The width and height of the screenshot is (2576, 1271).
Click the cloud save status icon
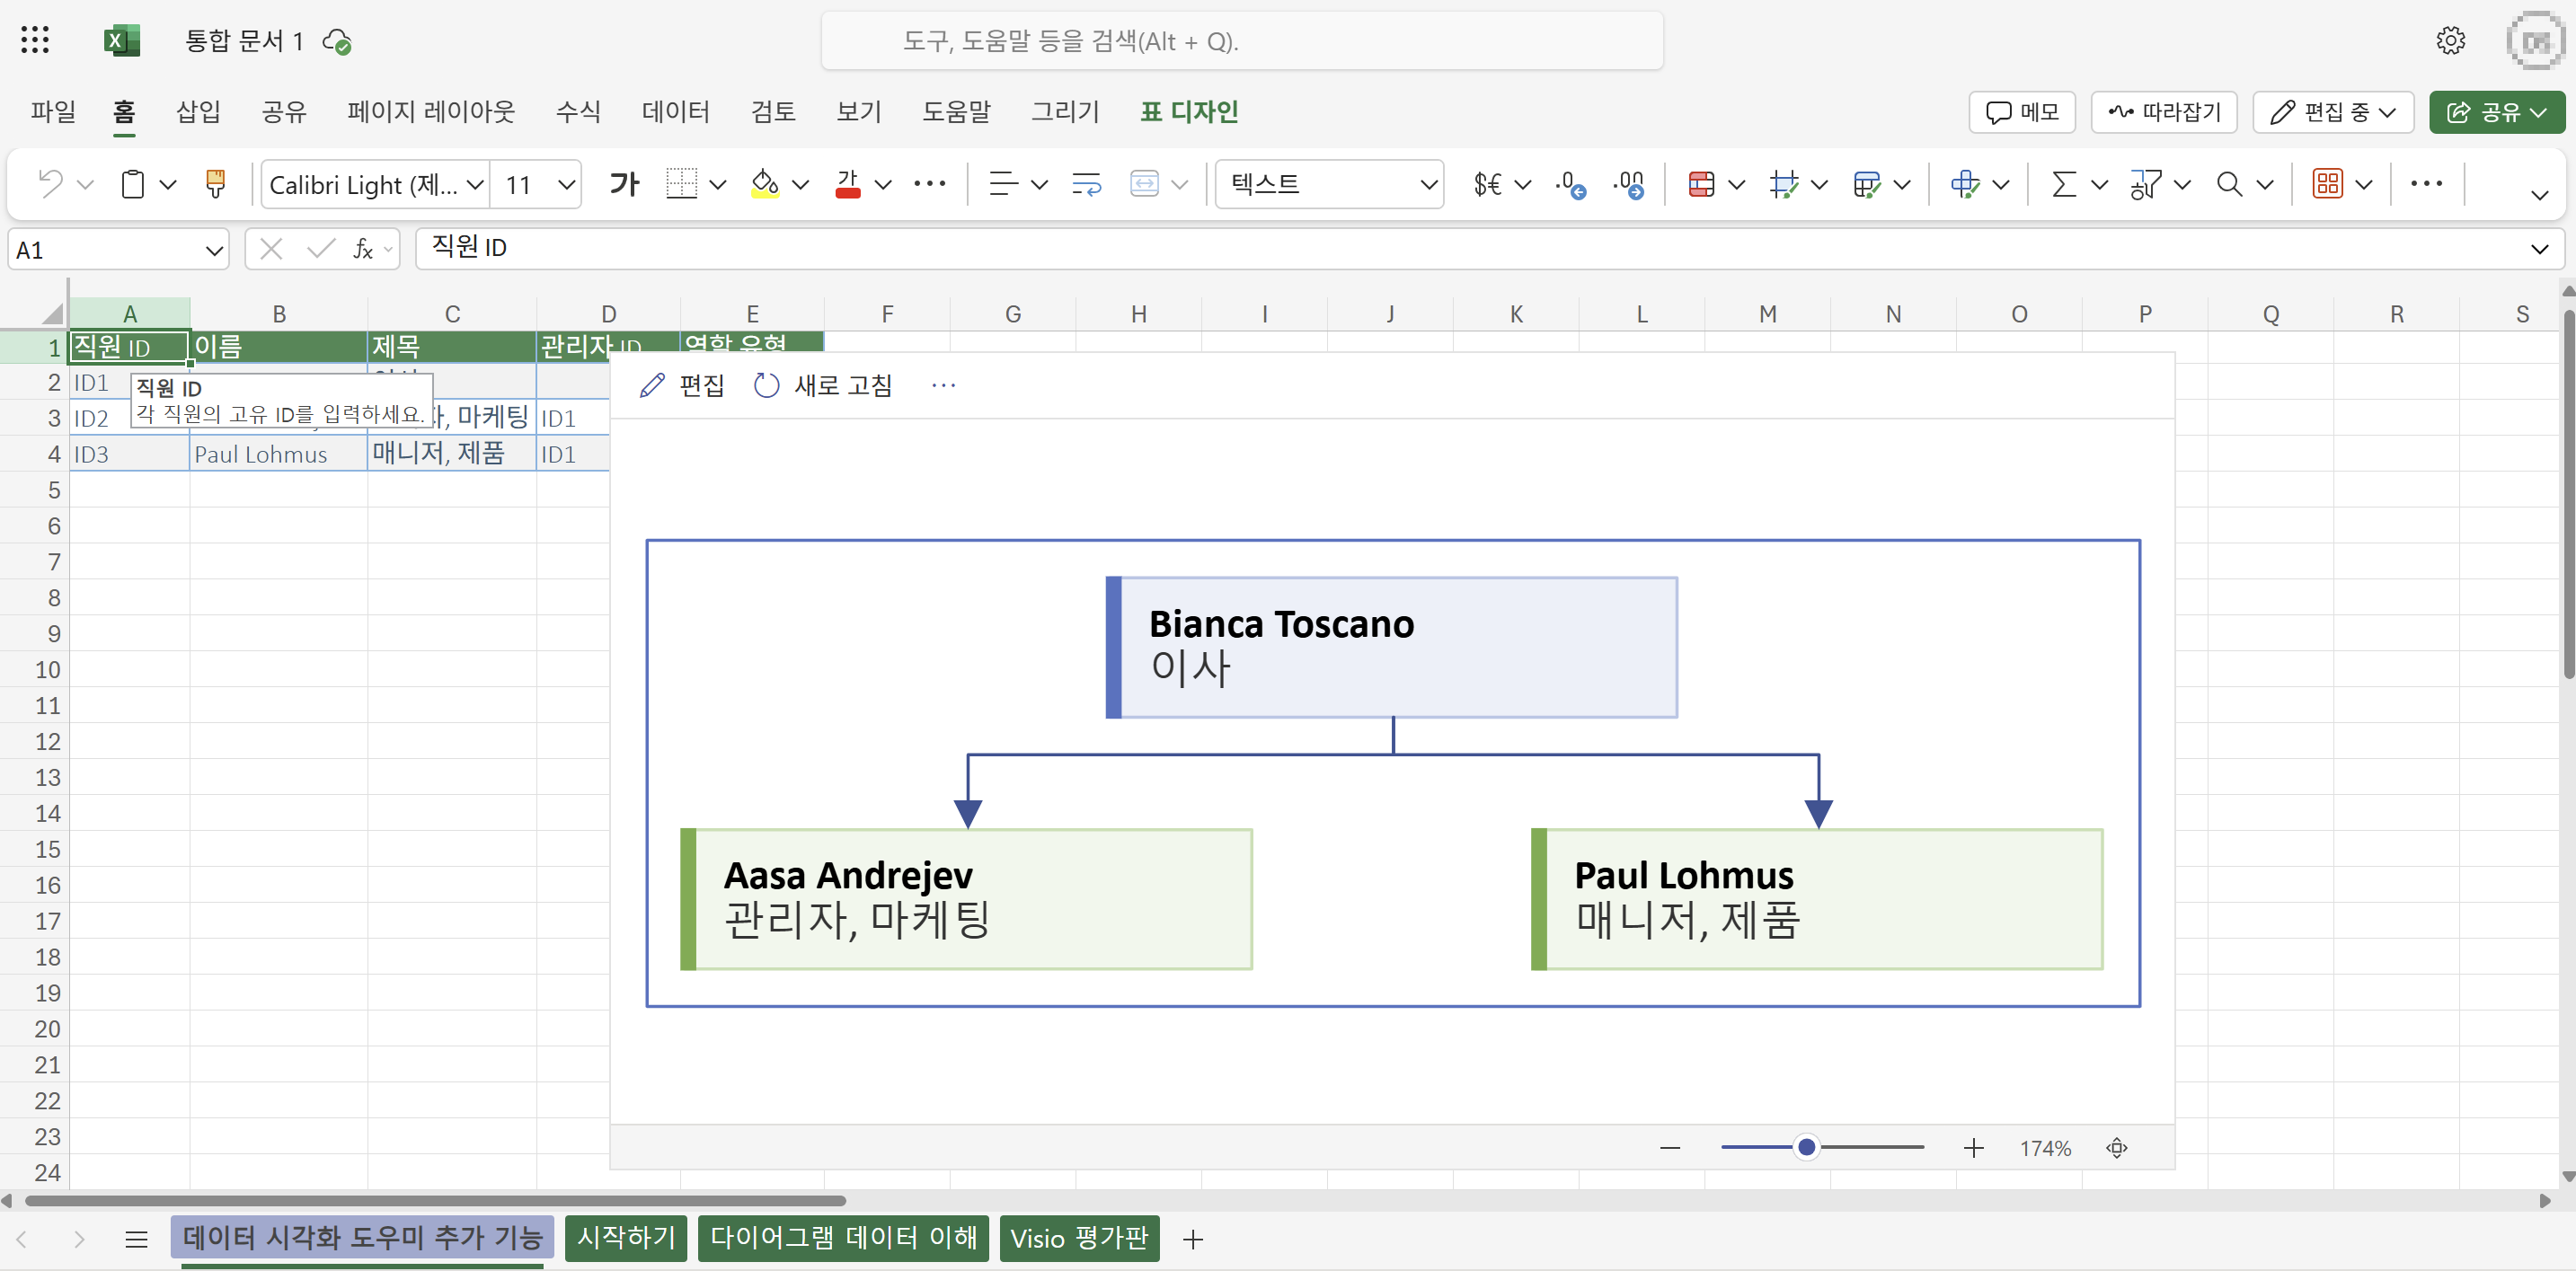pyautogui.click(x=337, y=42)
